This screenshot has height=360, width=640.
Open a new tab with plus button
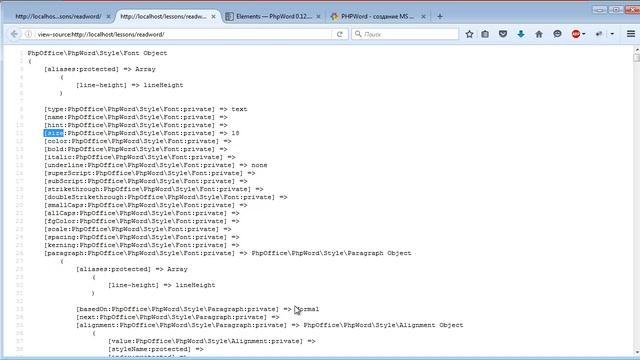coord(440,16)
